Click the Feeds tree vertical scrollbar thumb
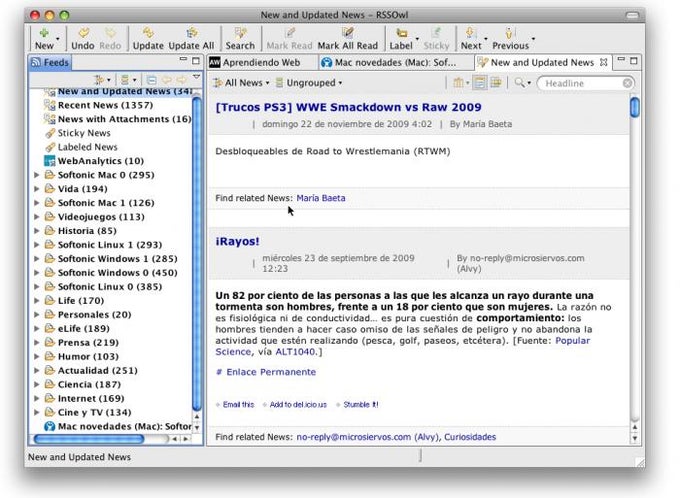 [x=196, y=253]
